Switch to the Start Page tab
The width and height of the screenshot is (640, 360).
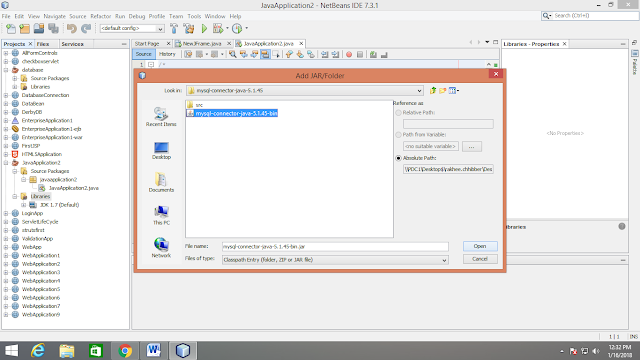click(x=147, y=44)
